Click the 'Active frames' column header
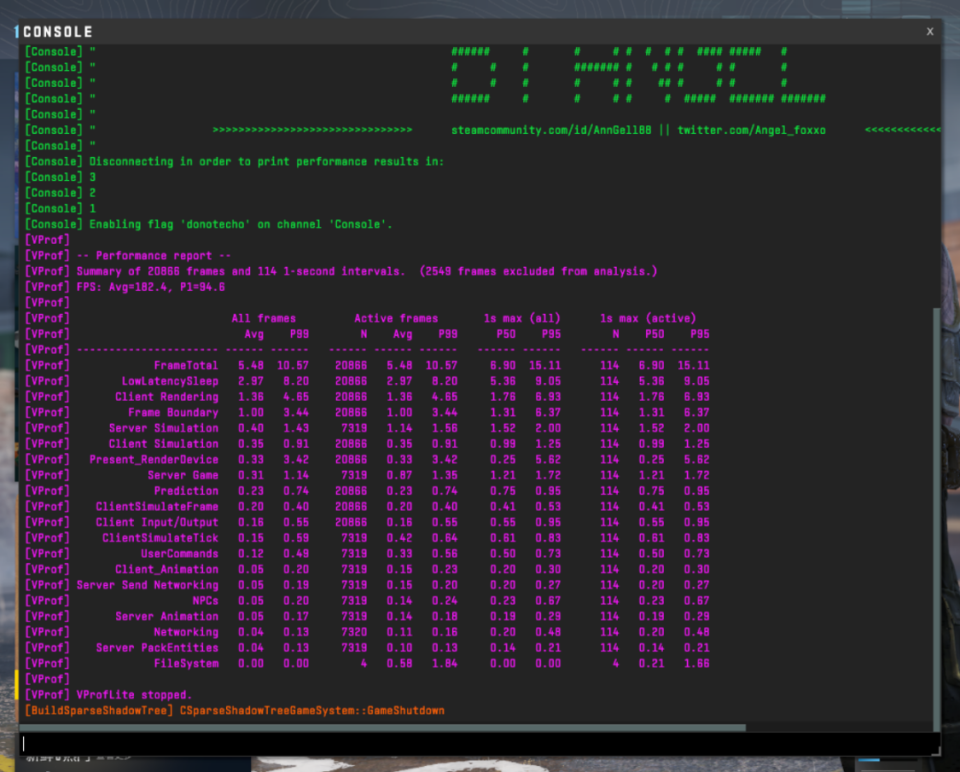The height and width of the screenshot is (772, 960). (396, 318)
